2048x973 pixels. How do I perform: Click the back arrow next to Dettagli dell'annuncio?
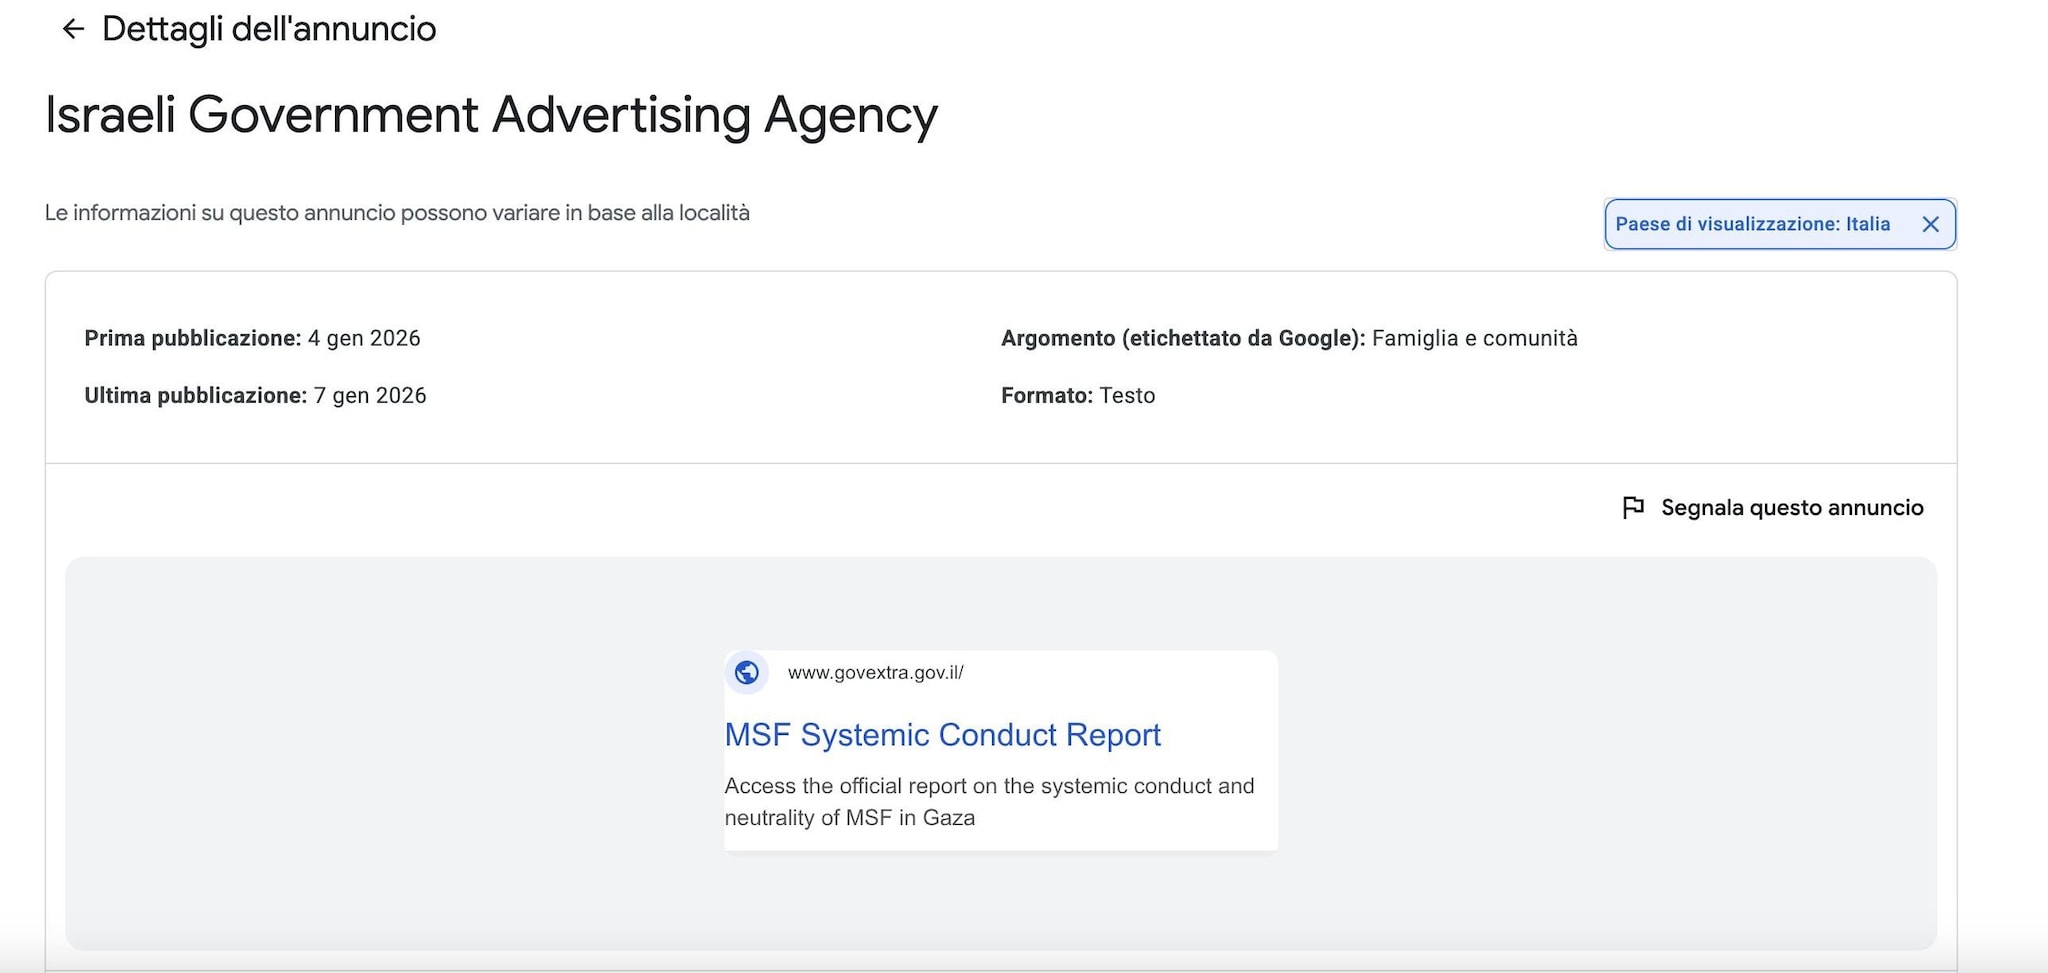71,29
